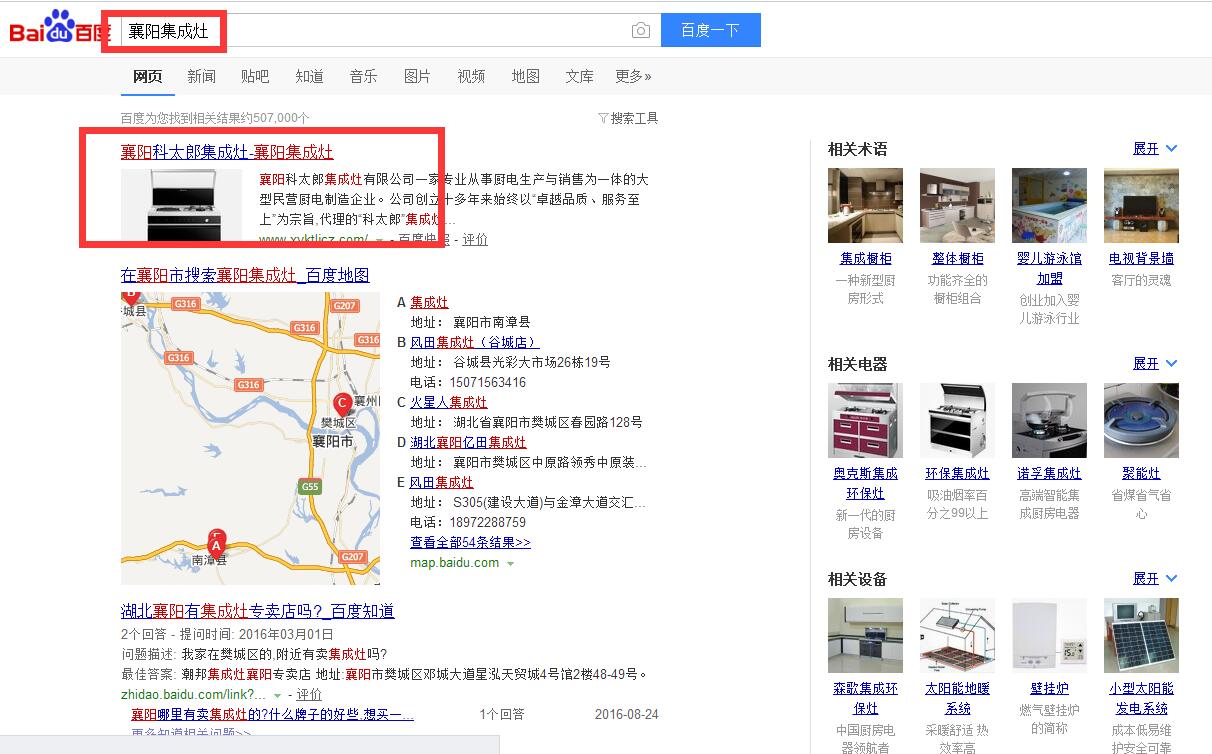Click the 森歌集成环保灶 thumbnail image
Screen dimensions: 1212x754
866,636
